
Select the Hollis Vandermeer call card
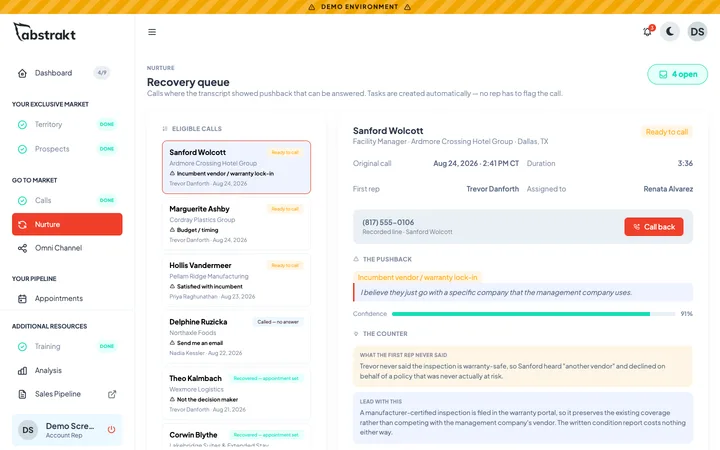point(236,280)
